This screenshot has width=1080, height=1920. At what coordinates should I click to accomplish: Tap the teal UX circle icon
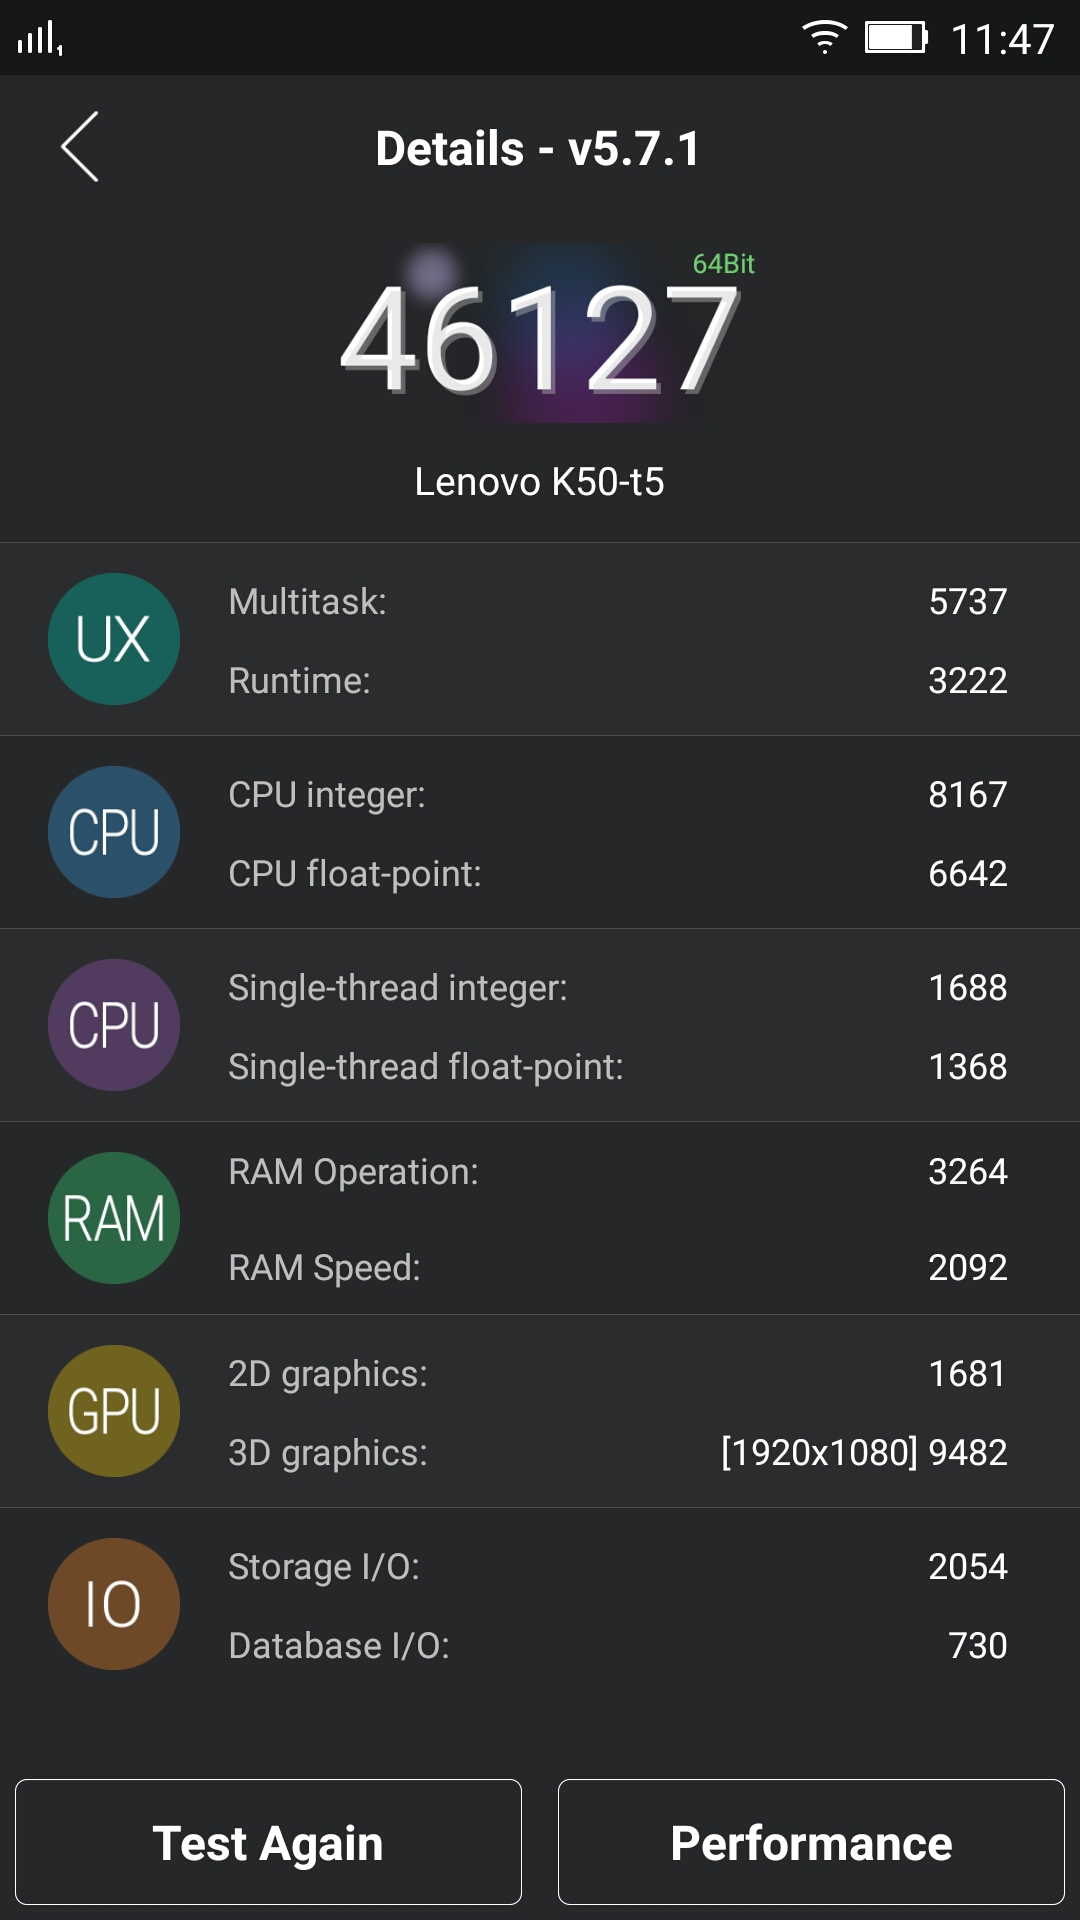click(114, 639)
